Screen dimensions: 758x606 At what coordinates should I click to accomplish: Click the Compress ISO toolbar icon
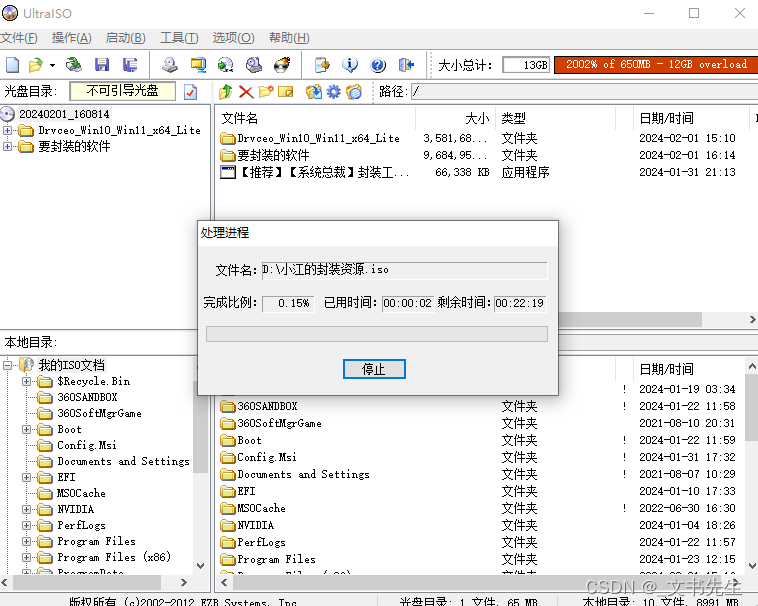click(x=198, y=65)
